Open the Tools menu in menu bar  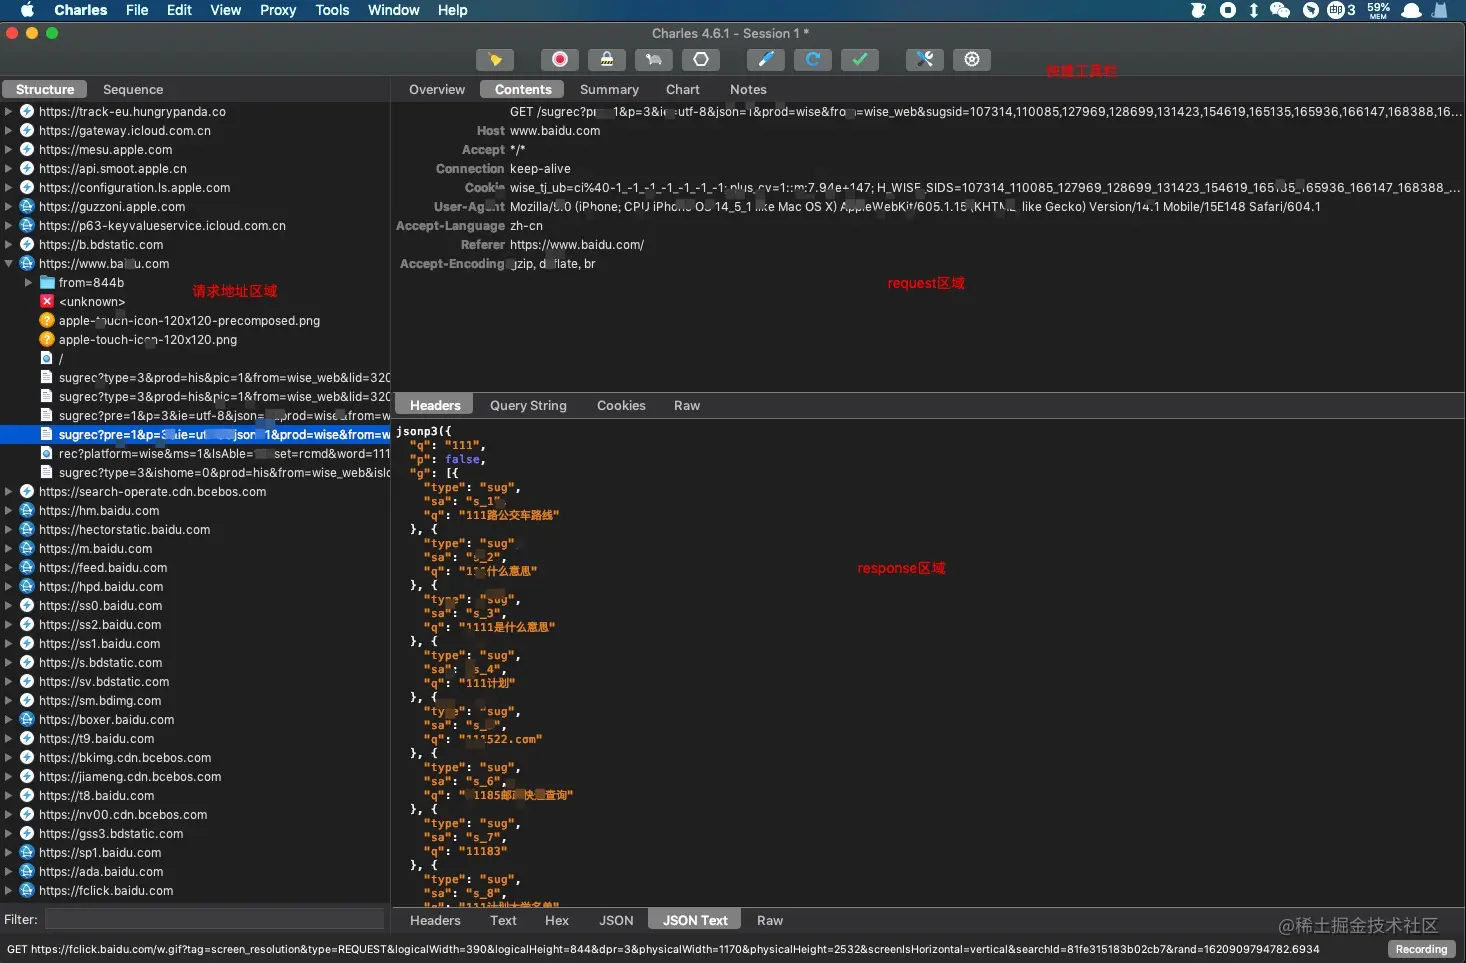(332, 10)
